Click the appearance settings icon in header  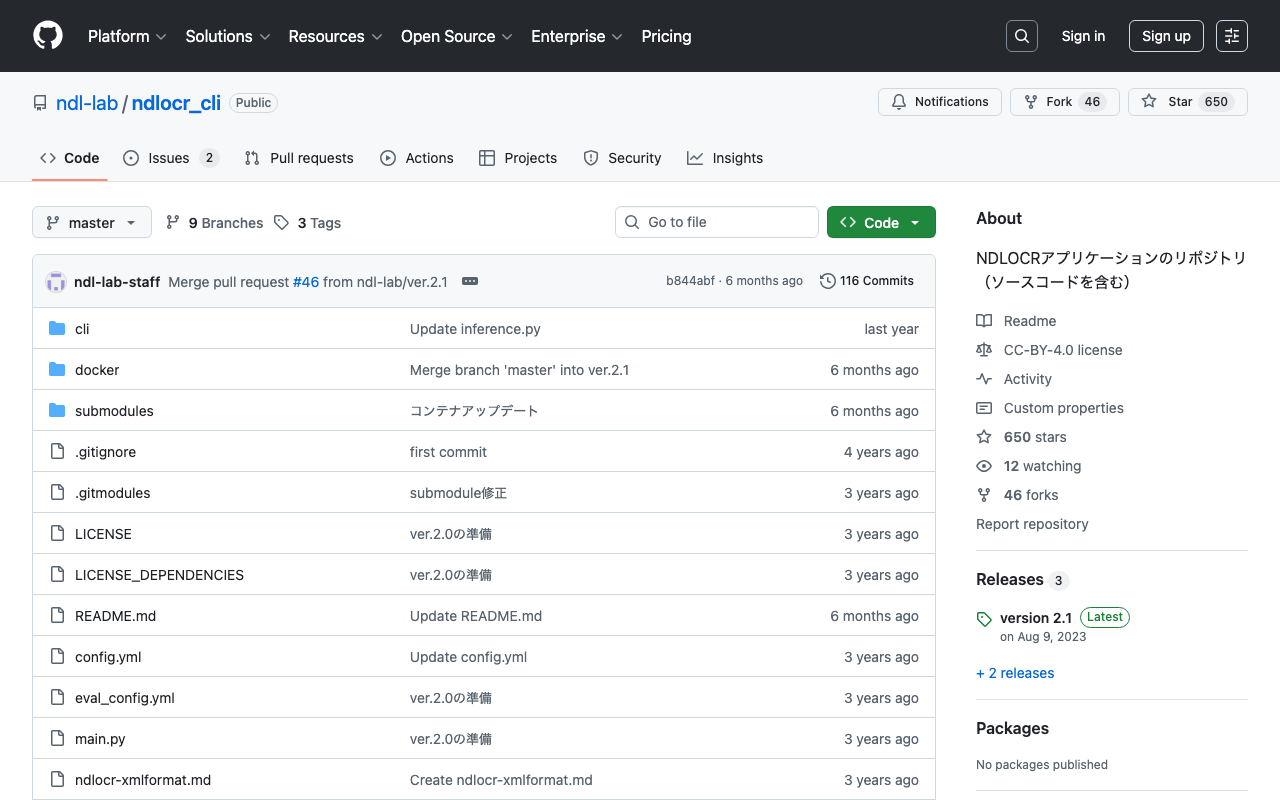click(x=1232, y=36)
